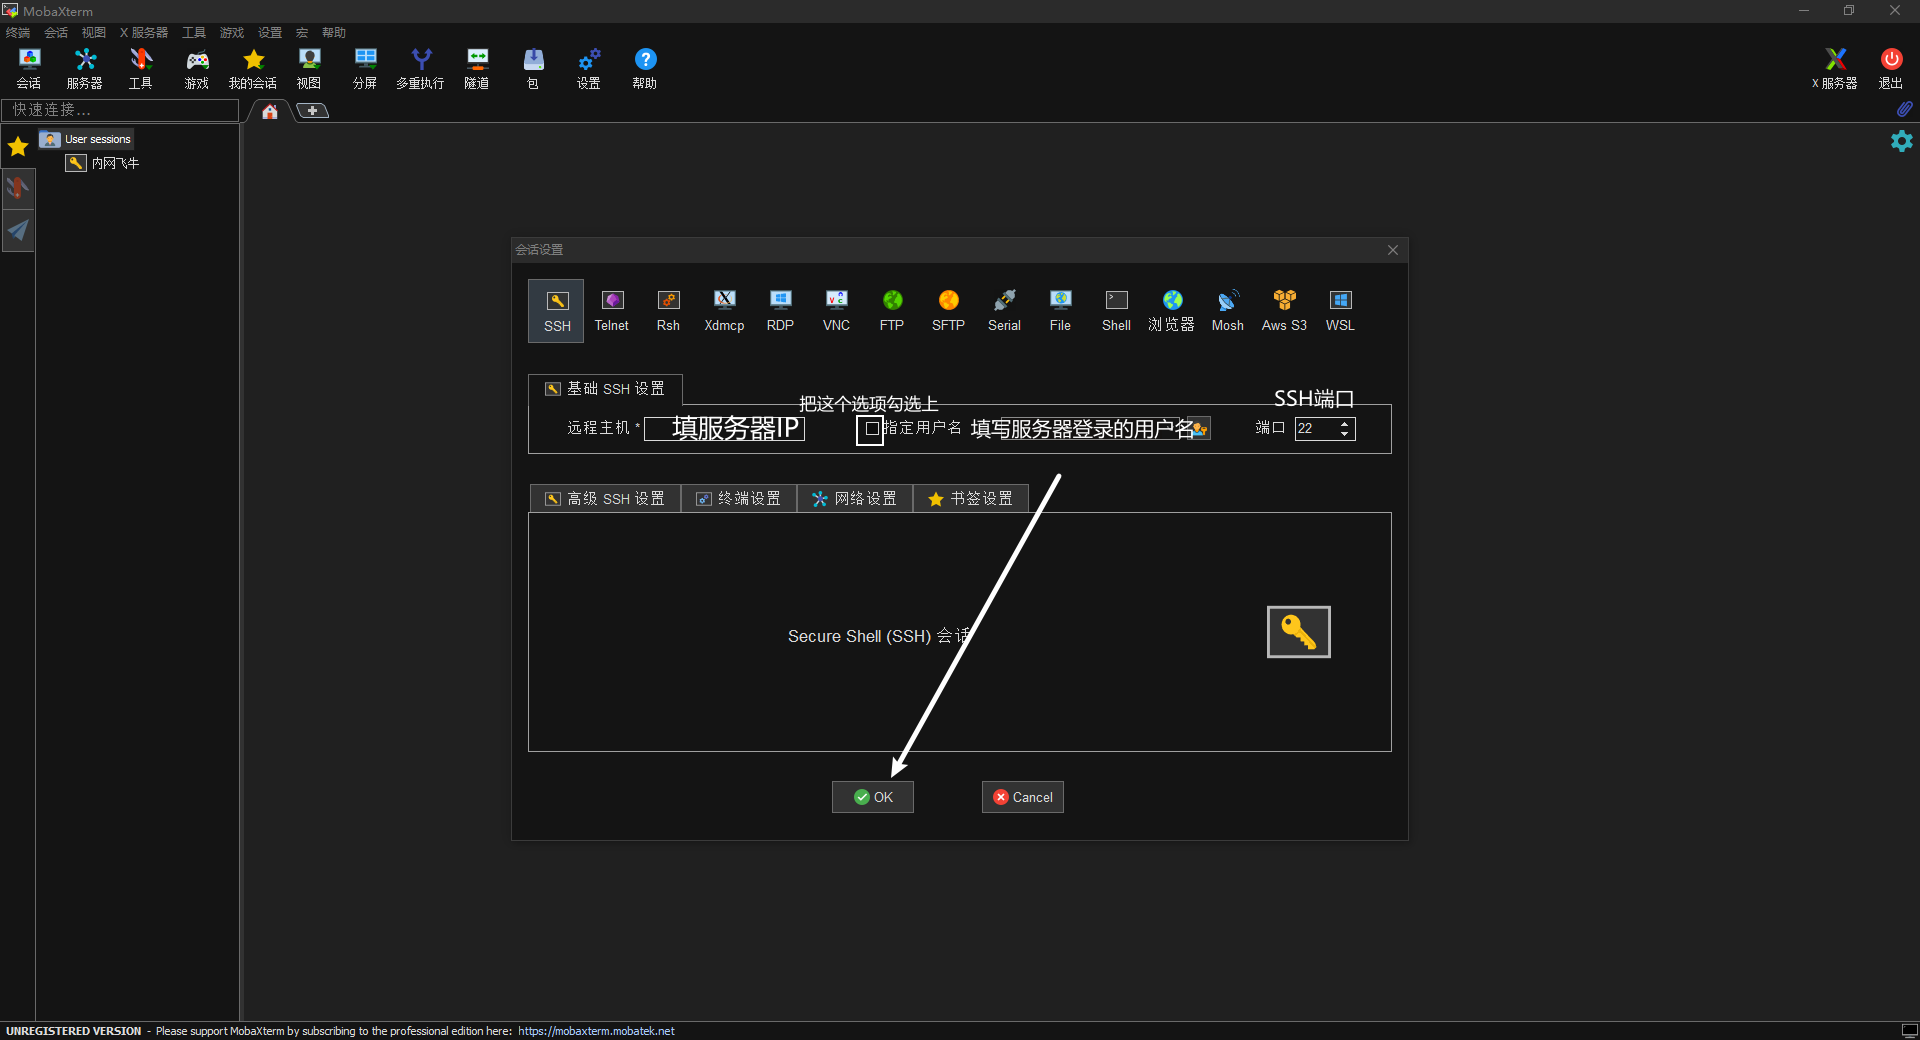1920x1040 pixels.
Task: Open the 多重执行 (MultiExec) toolbar button
Action: tap(421, 69)
